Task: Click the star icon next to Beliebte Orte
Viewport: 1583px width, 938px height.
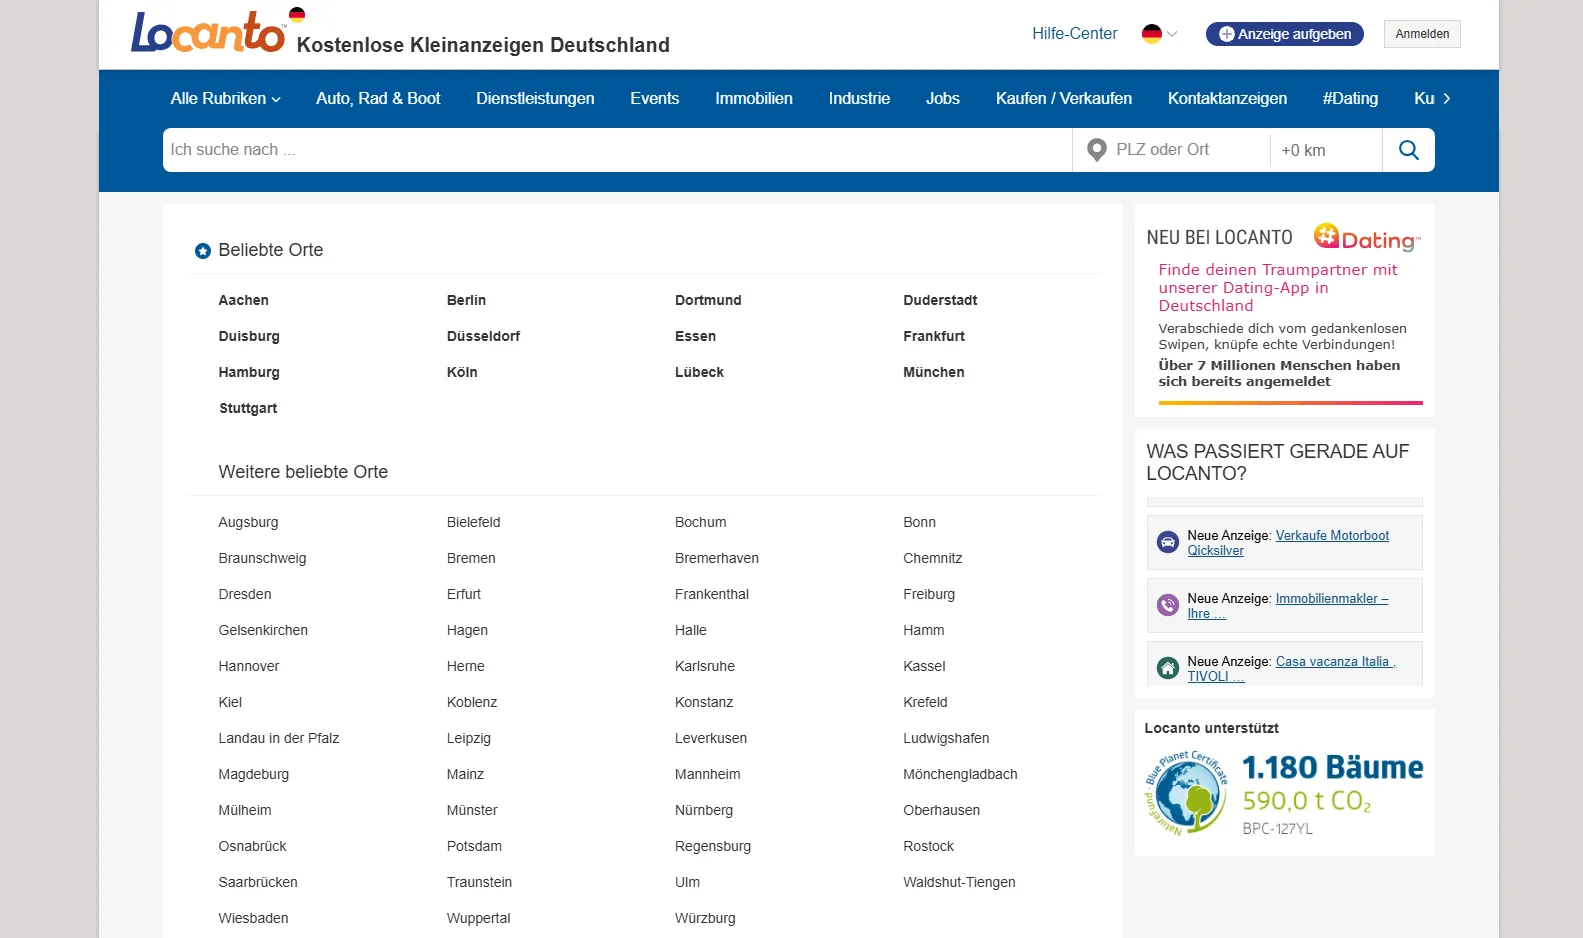Action: coord(203,251)
